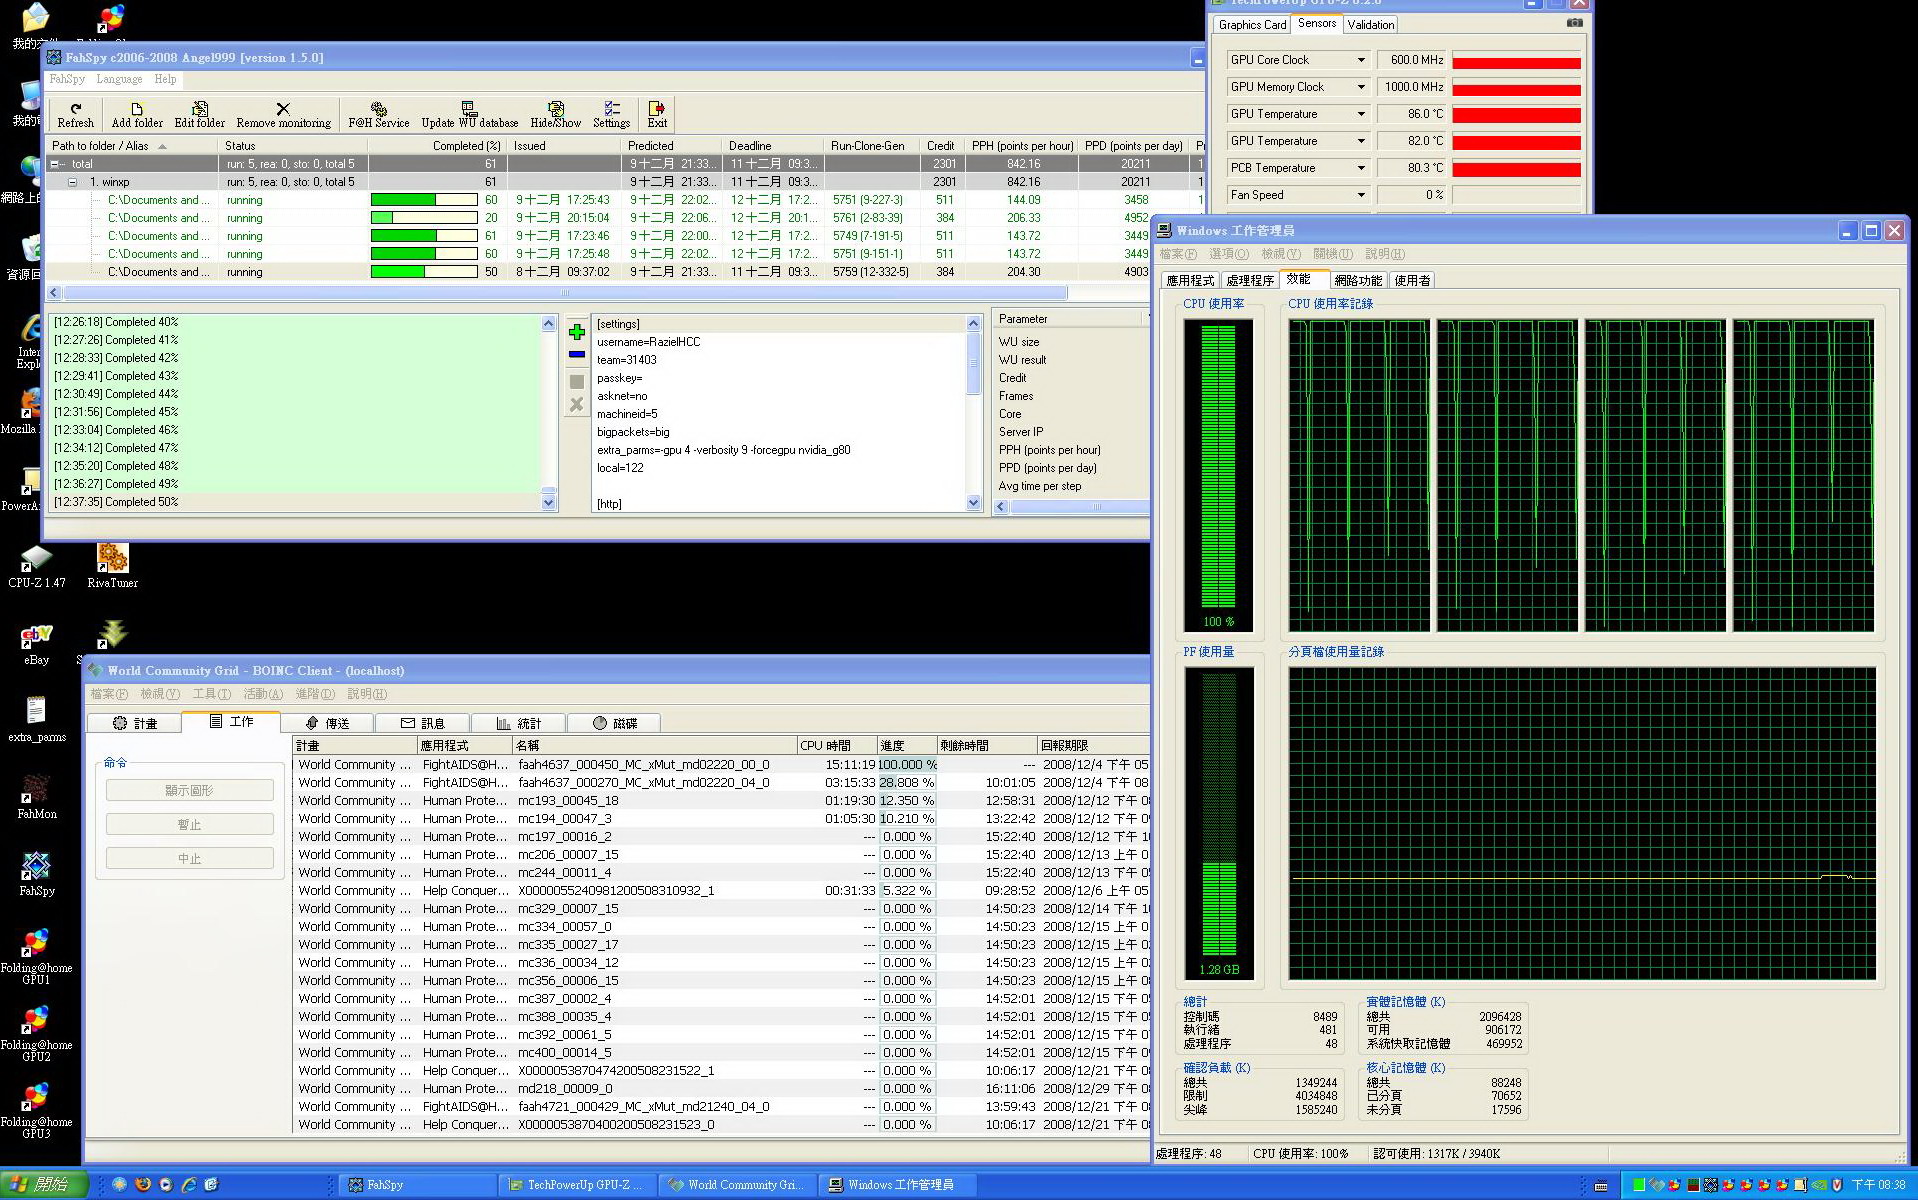Open the Language menu in FahSpy
The image size is (1918, 1200).
(119, 79)
